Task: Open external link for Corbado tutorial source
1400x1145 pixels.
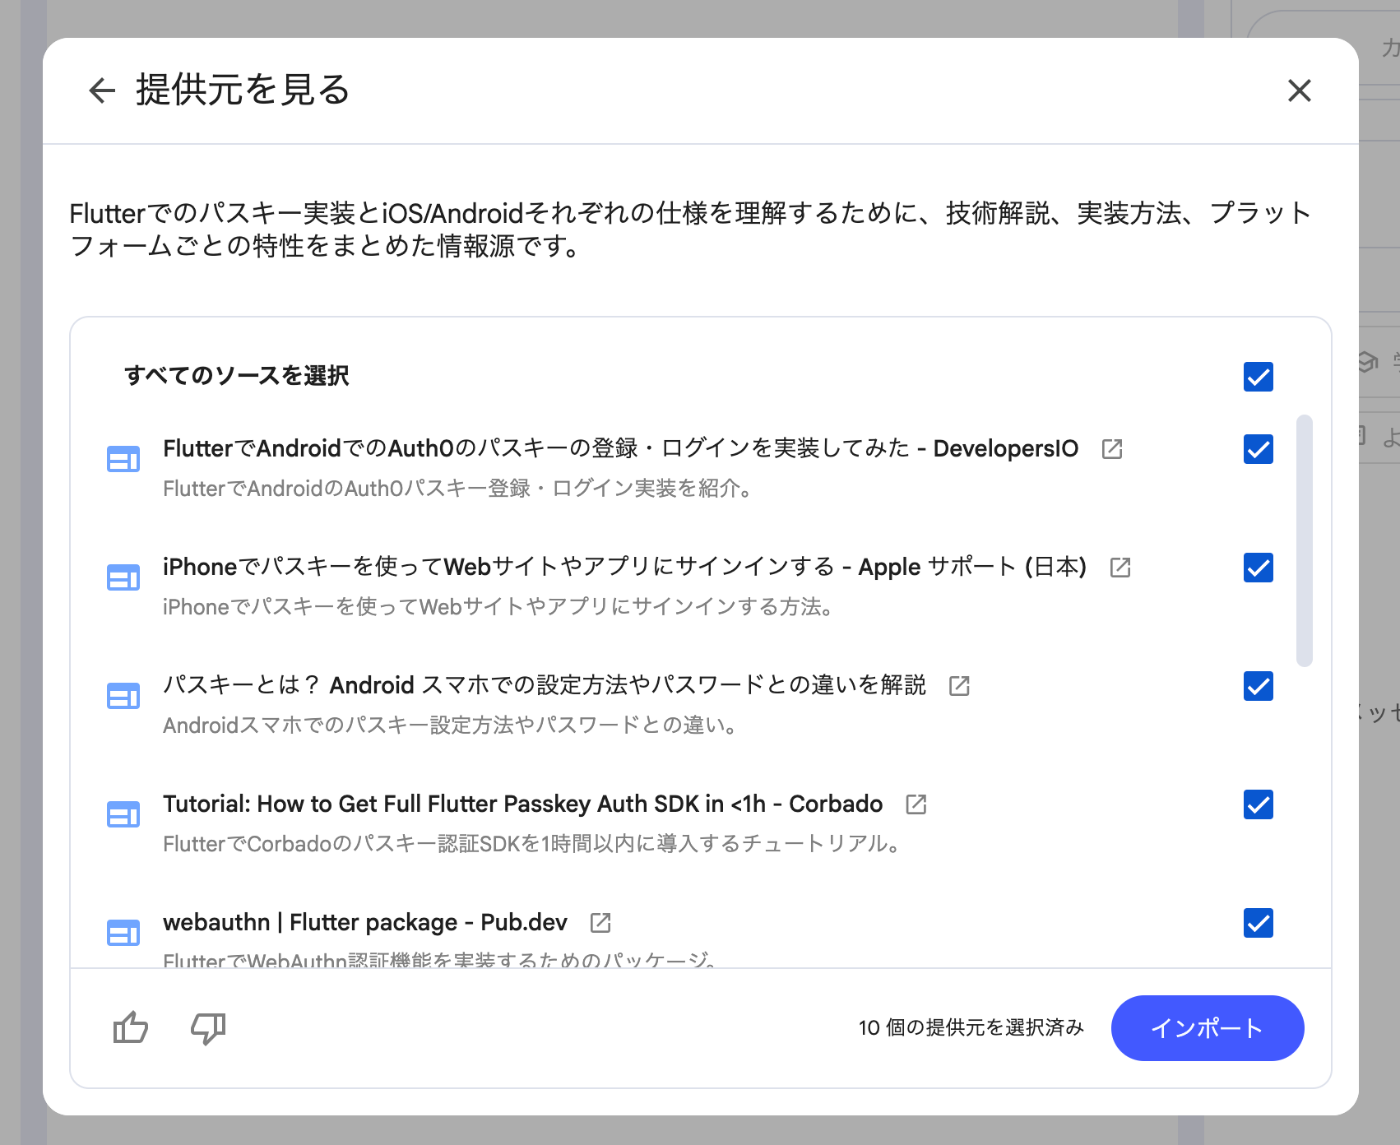Action: click(x=916, y=804)
